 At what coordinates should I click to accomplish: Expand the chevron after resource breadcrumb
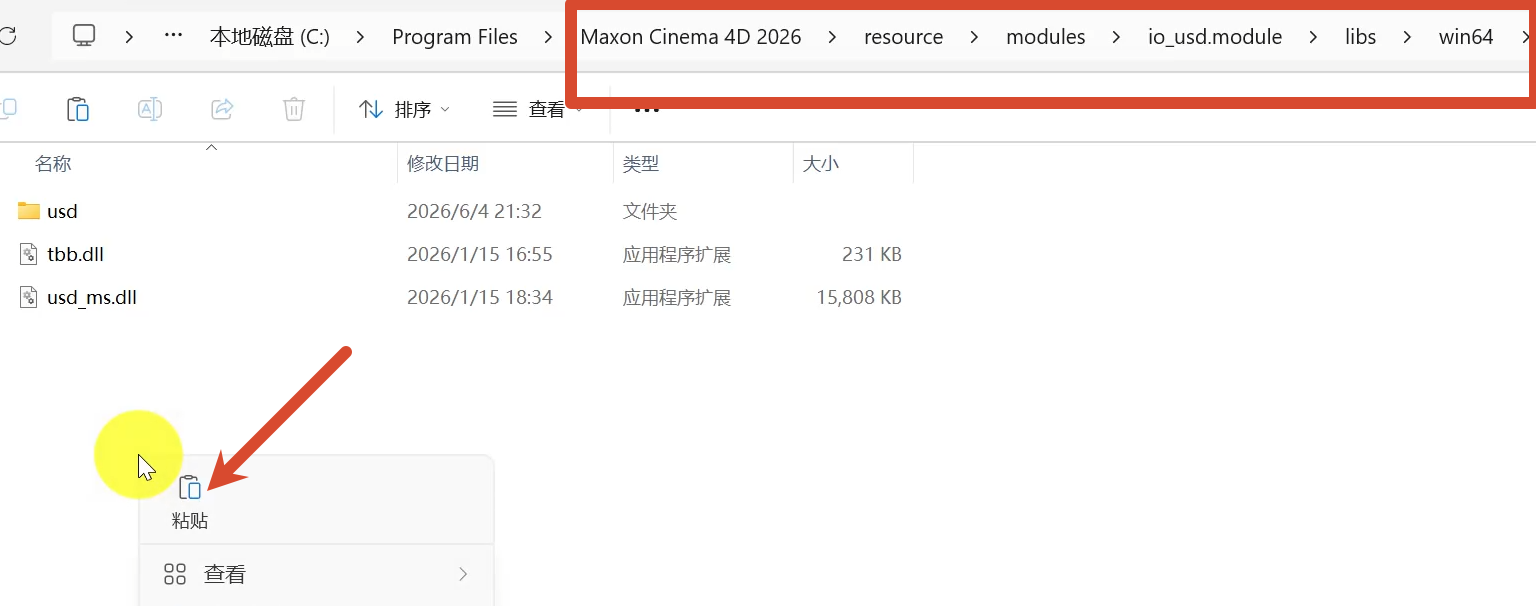[x=975, y=37]
